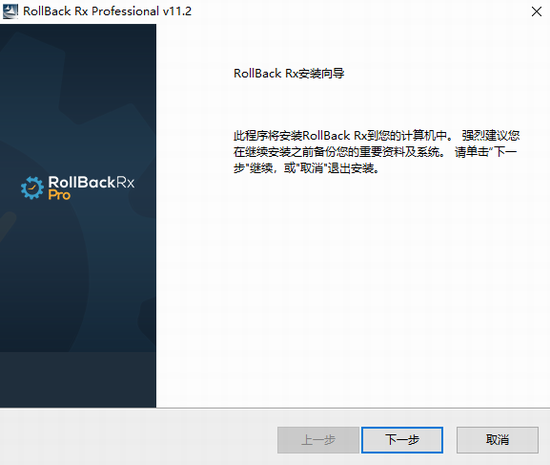Click the second description line about backing up data
Image resolution: width=550 pixels, height=465 pixels.
click(x=375, y=152)
